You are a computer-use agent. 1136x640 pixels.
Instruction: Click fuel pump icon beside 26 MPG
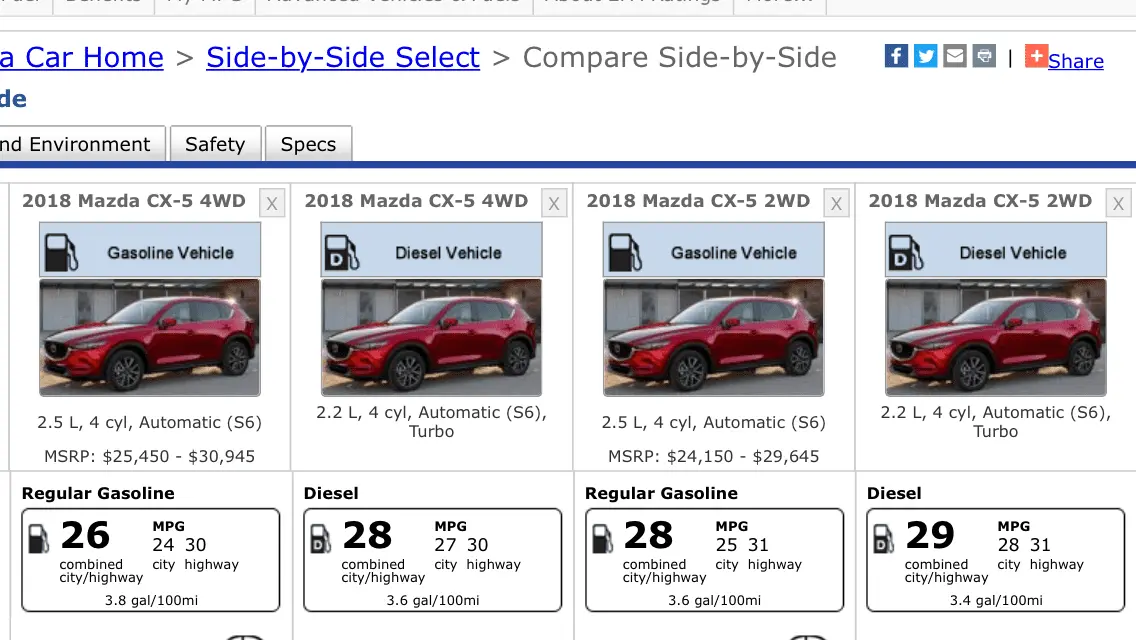(39, 538)
